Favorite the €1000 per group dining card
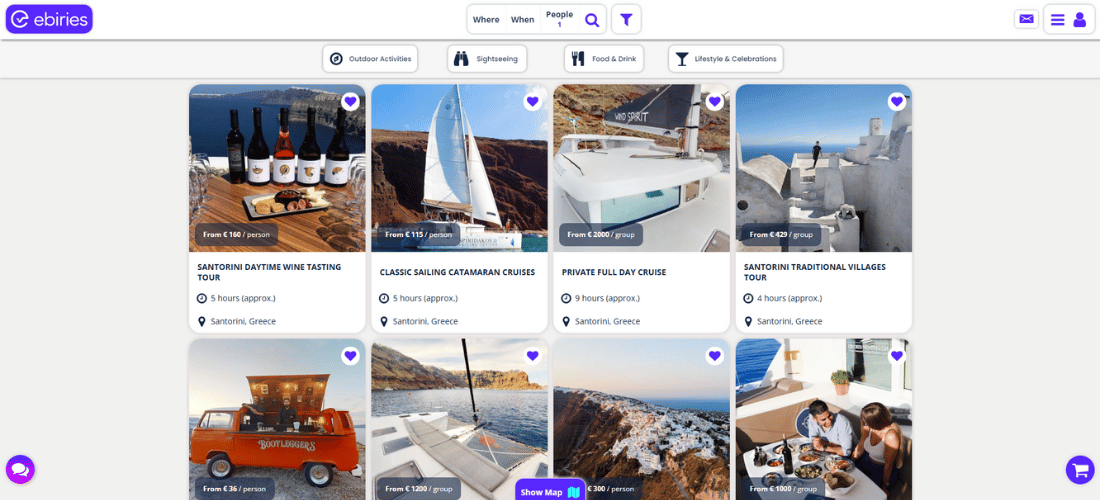Image resolution: width=1100 pixels, height=500 pixels. (x=897, y=356)
